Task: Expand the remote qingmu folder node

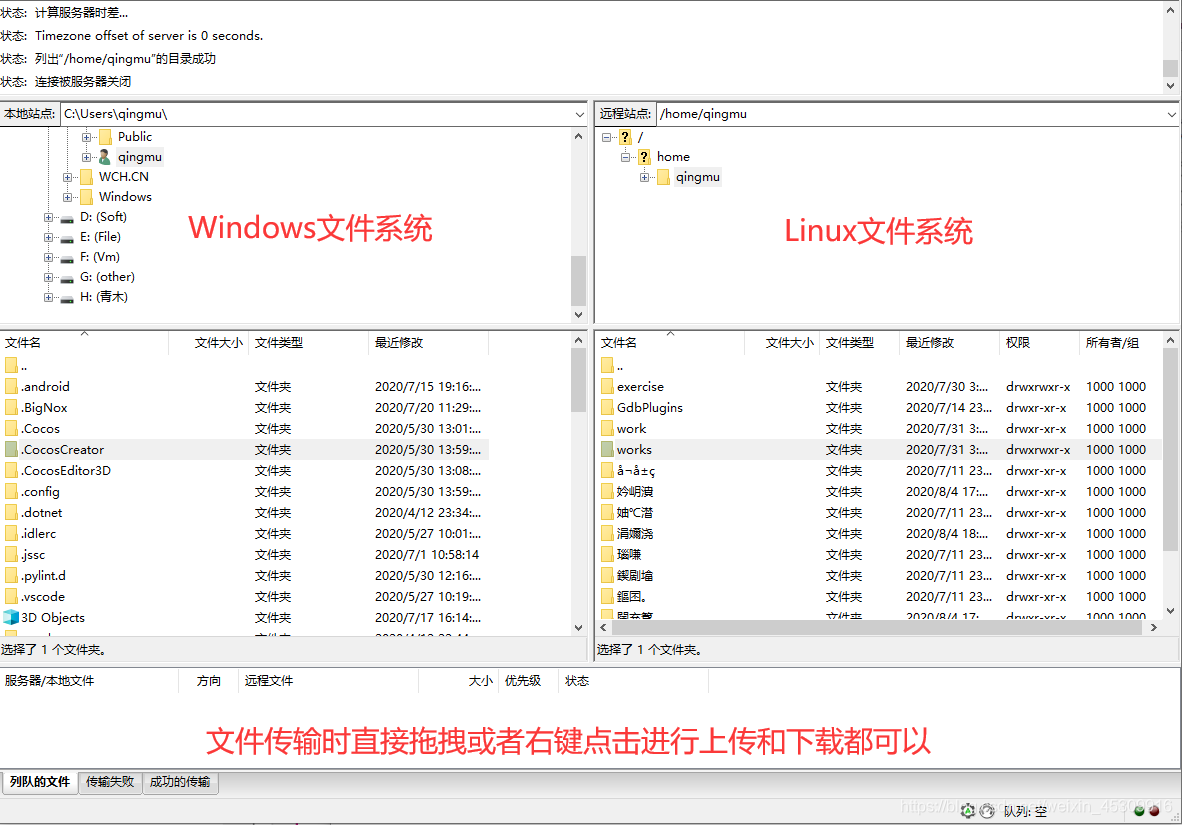Action: [644, 177]
